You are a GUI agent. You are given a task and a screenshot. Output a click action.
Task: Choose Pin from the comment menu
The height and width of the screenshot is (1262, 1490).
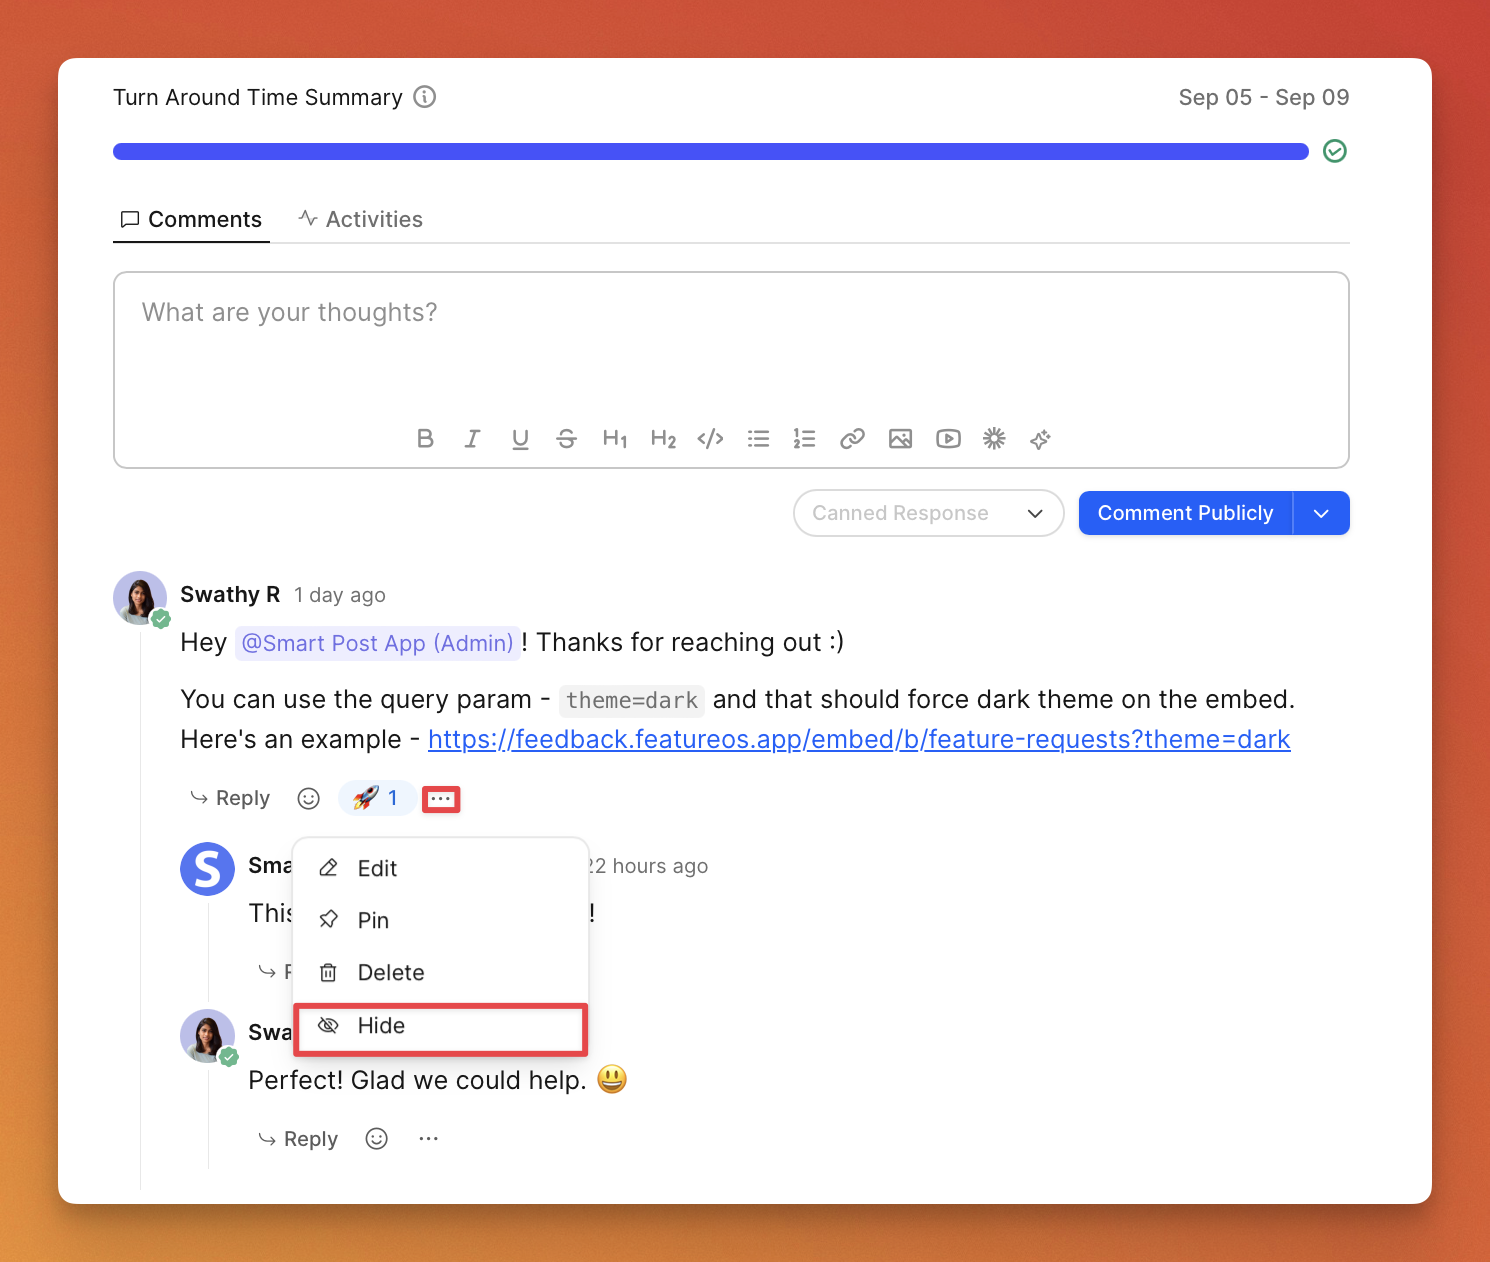click(440, 920)
